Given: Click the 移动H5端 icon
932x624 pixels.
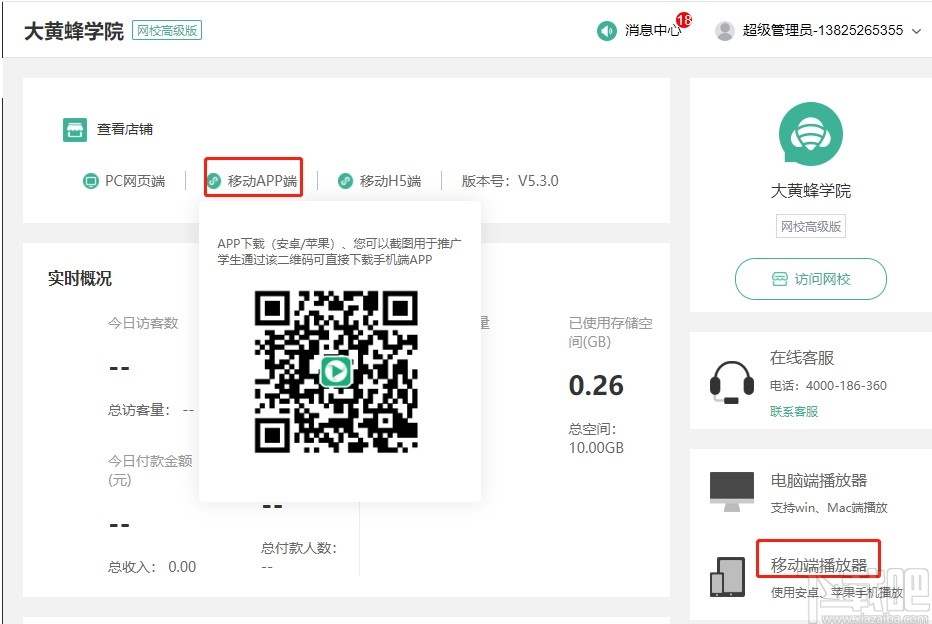Looking at the screenshot, I should coord(347,182).
